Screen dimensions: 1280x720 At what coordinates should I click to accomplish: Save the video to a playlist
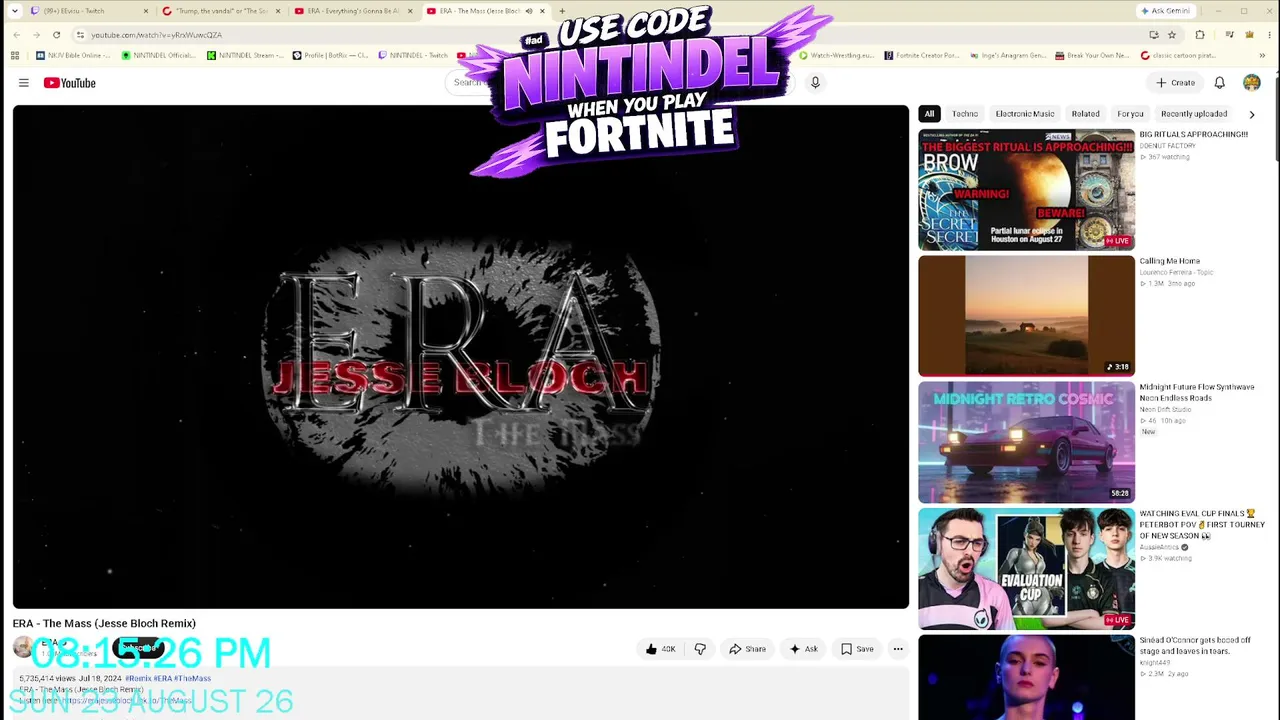[x=857, y=649]
